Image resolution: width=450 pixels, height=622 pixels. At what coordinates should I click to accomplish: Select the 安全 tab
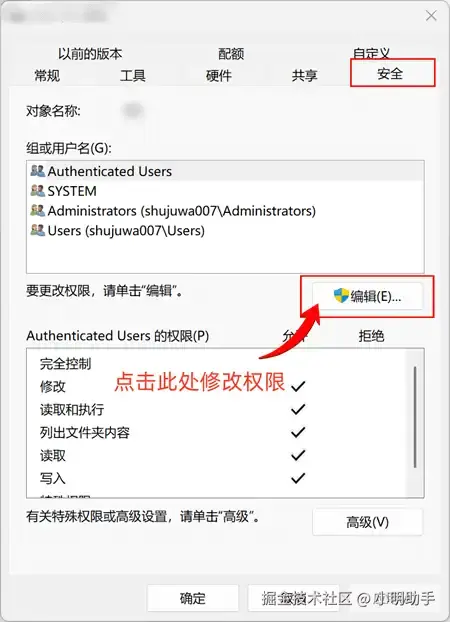[390, 74]
